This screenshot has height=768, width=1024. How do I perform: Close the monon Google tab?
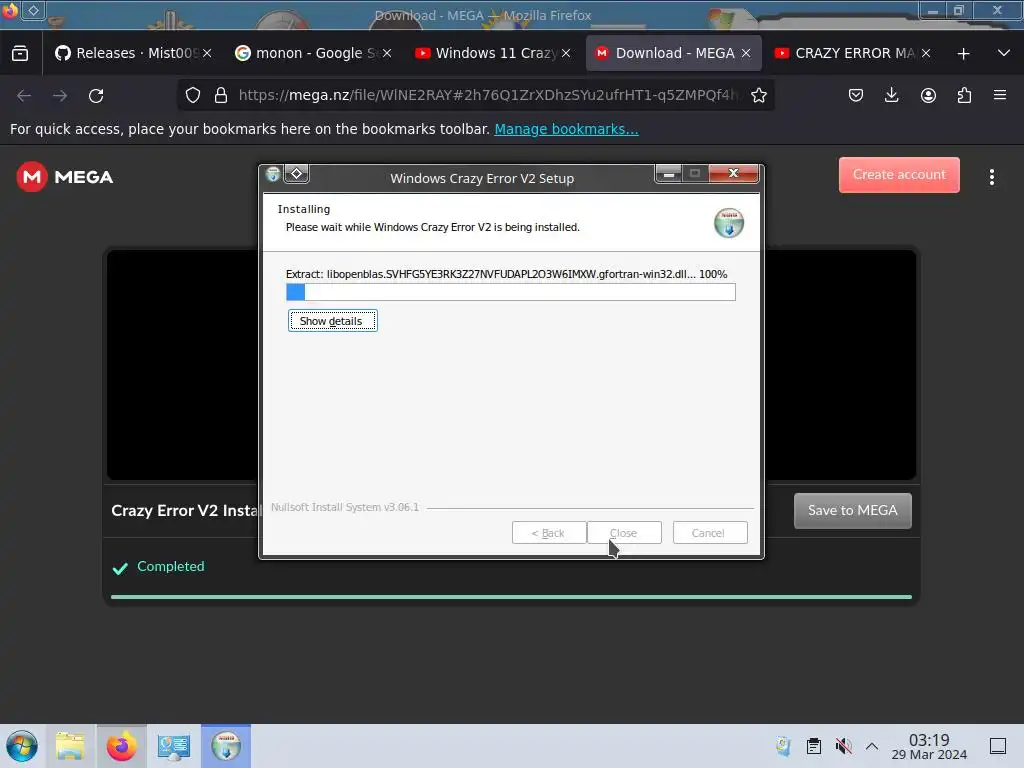point(387,53)
